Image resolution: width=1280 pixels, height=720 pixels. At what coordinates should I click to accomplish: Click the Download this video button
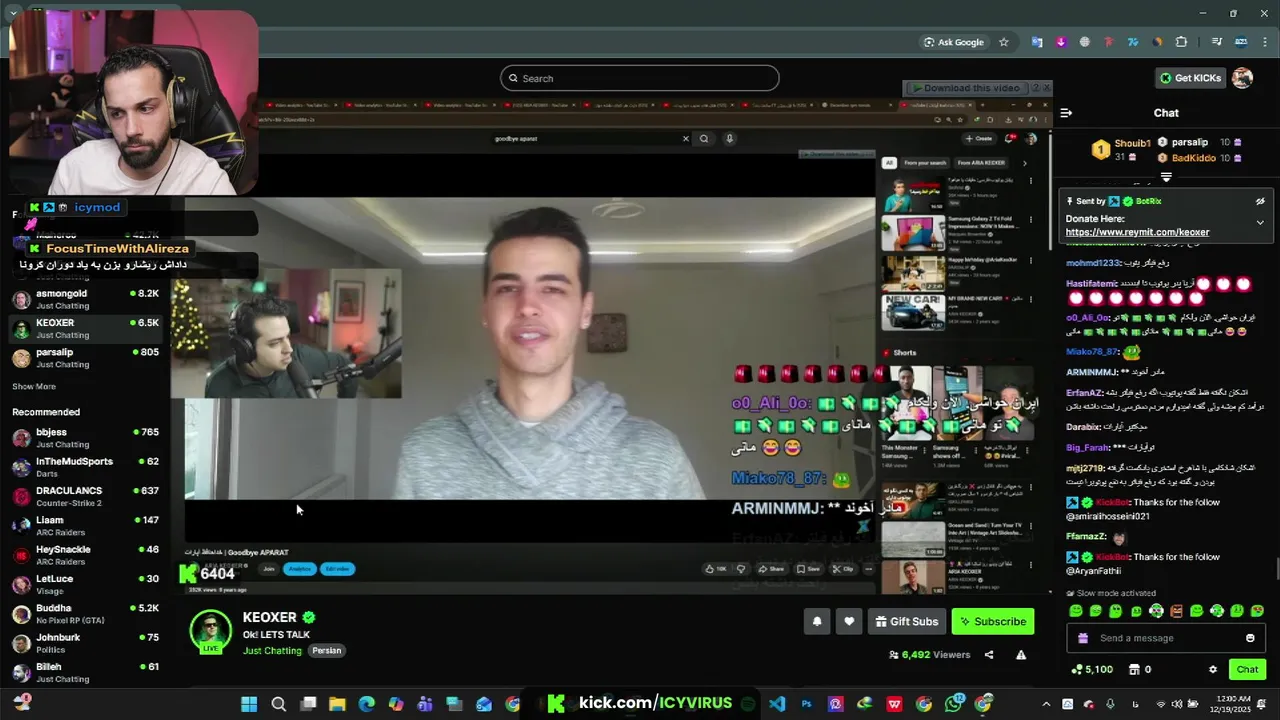[x=966, y=88]
